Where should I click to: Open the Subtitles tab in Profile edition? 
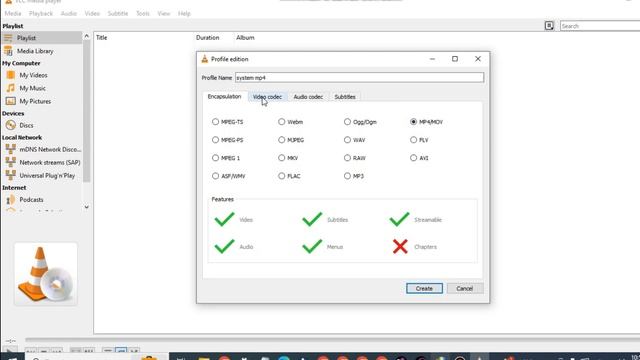point(345,97)
